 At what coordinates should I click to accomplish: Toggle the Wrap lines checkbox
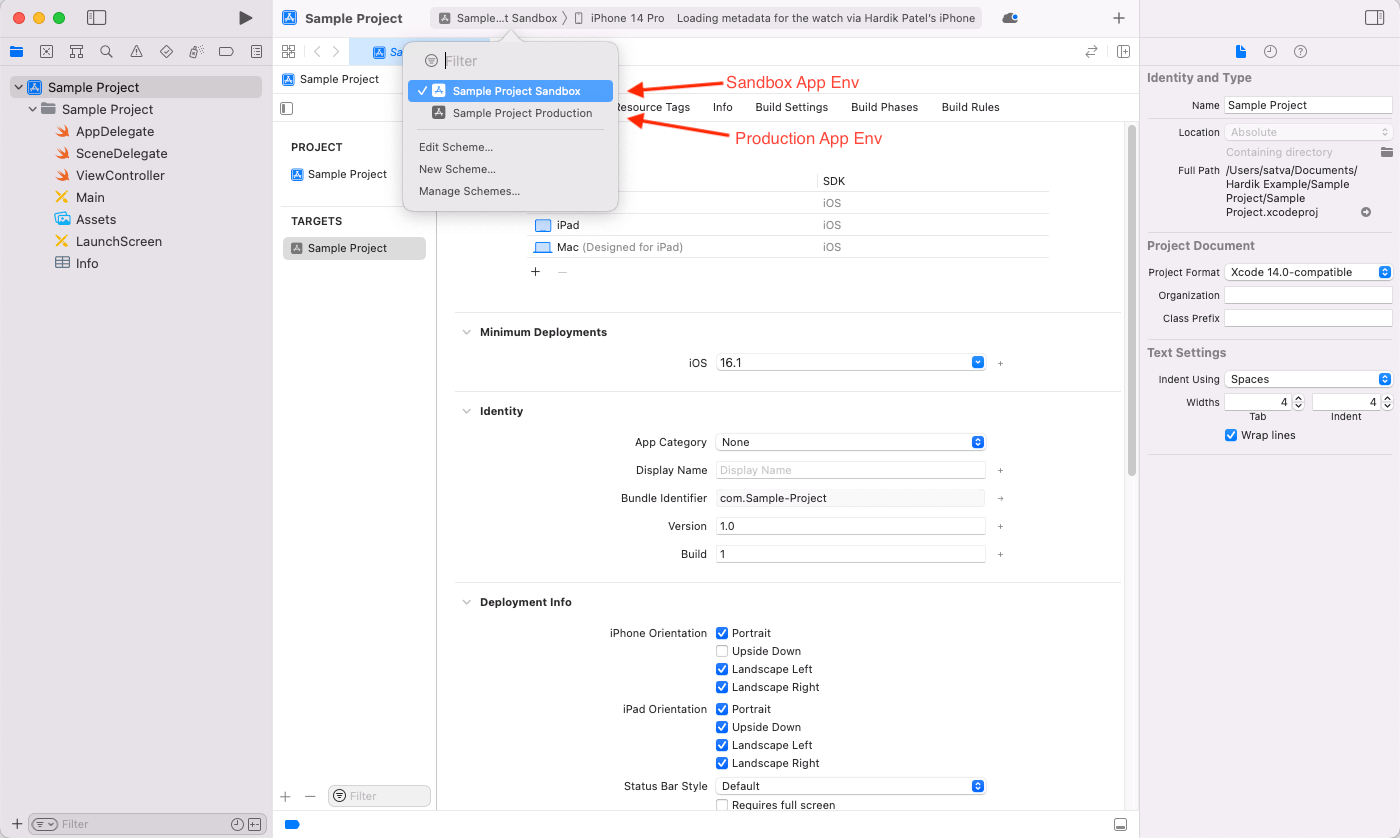(1231, 435)
